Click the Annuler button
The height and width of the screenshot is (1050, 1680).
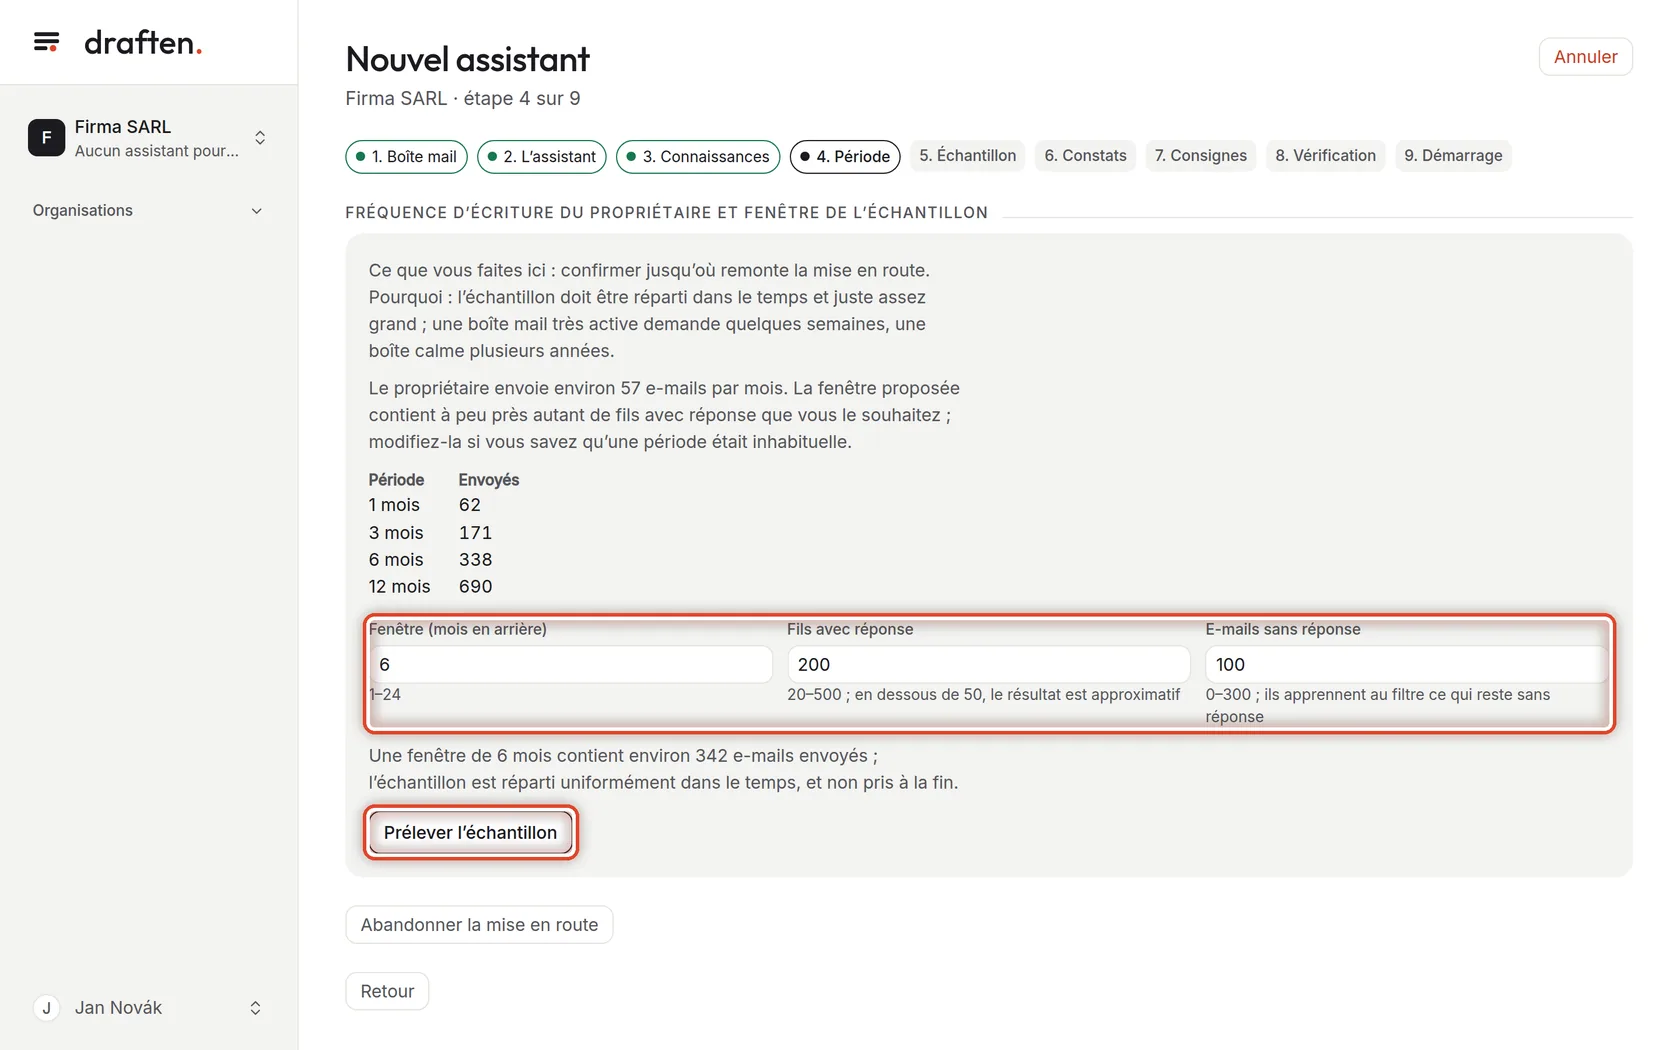click(x=1585, y=57)
